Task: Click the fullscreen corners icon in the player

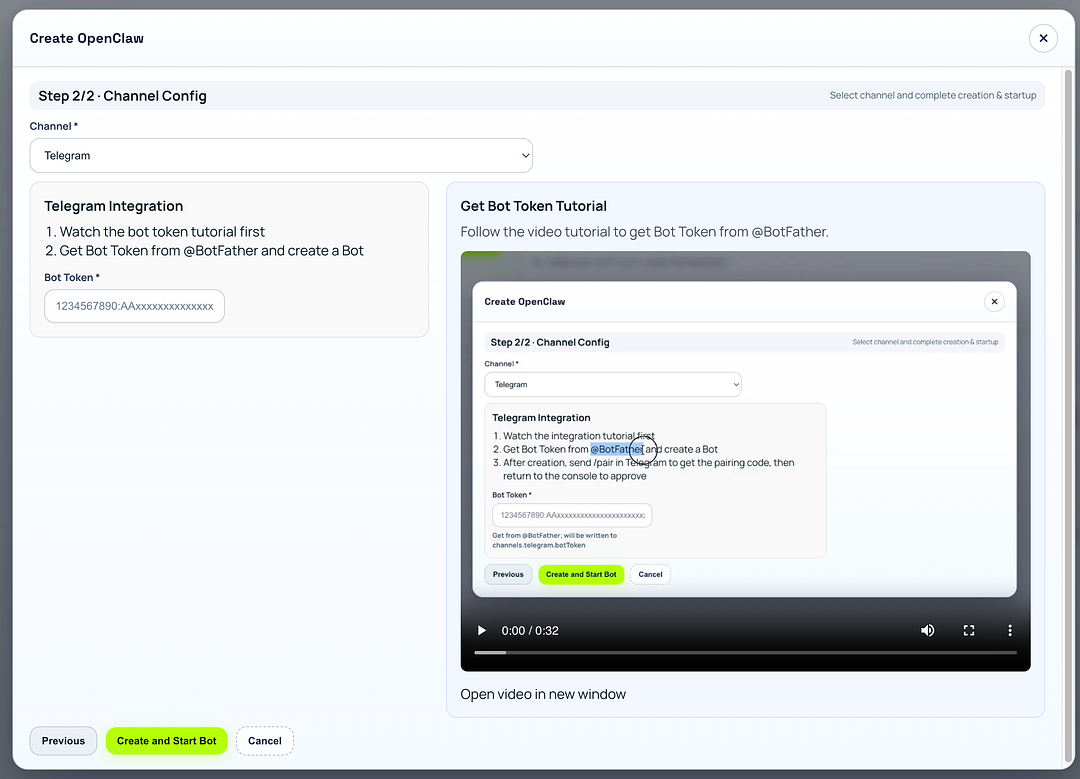Action: (968, 630)
